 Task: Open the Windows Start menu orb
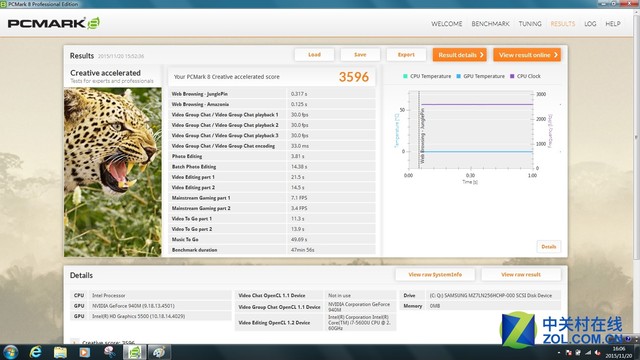tap(10, 352)
